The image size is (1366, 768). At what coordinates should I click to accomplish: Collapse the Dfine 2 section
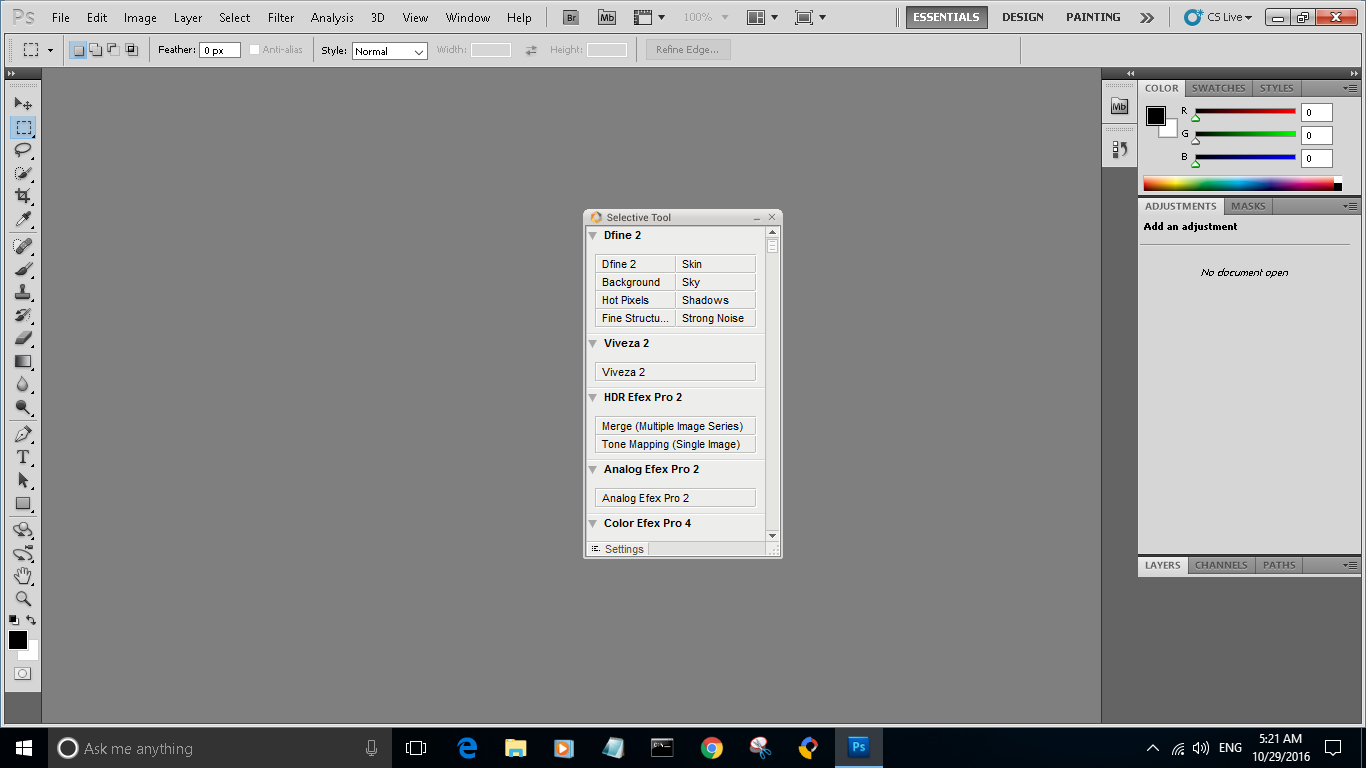pyautogui.click(x=593, y=236)
